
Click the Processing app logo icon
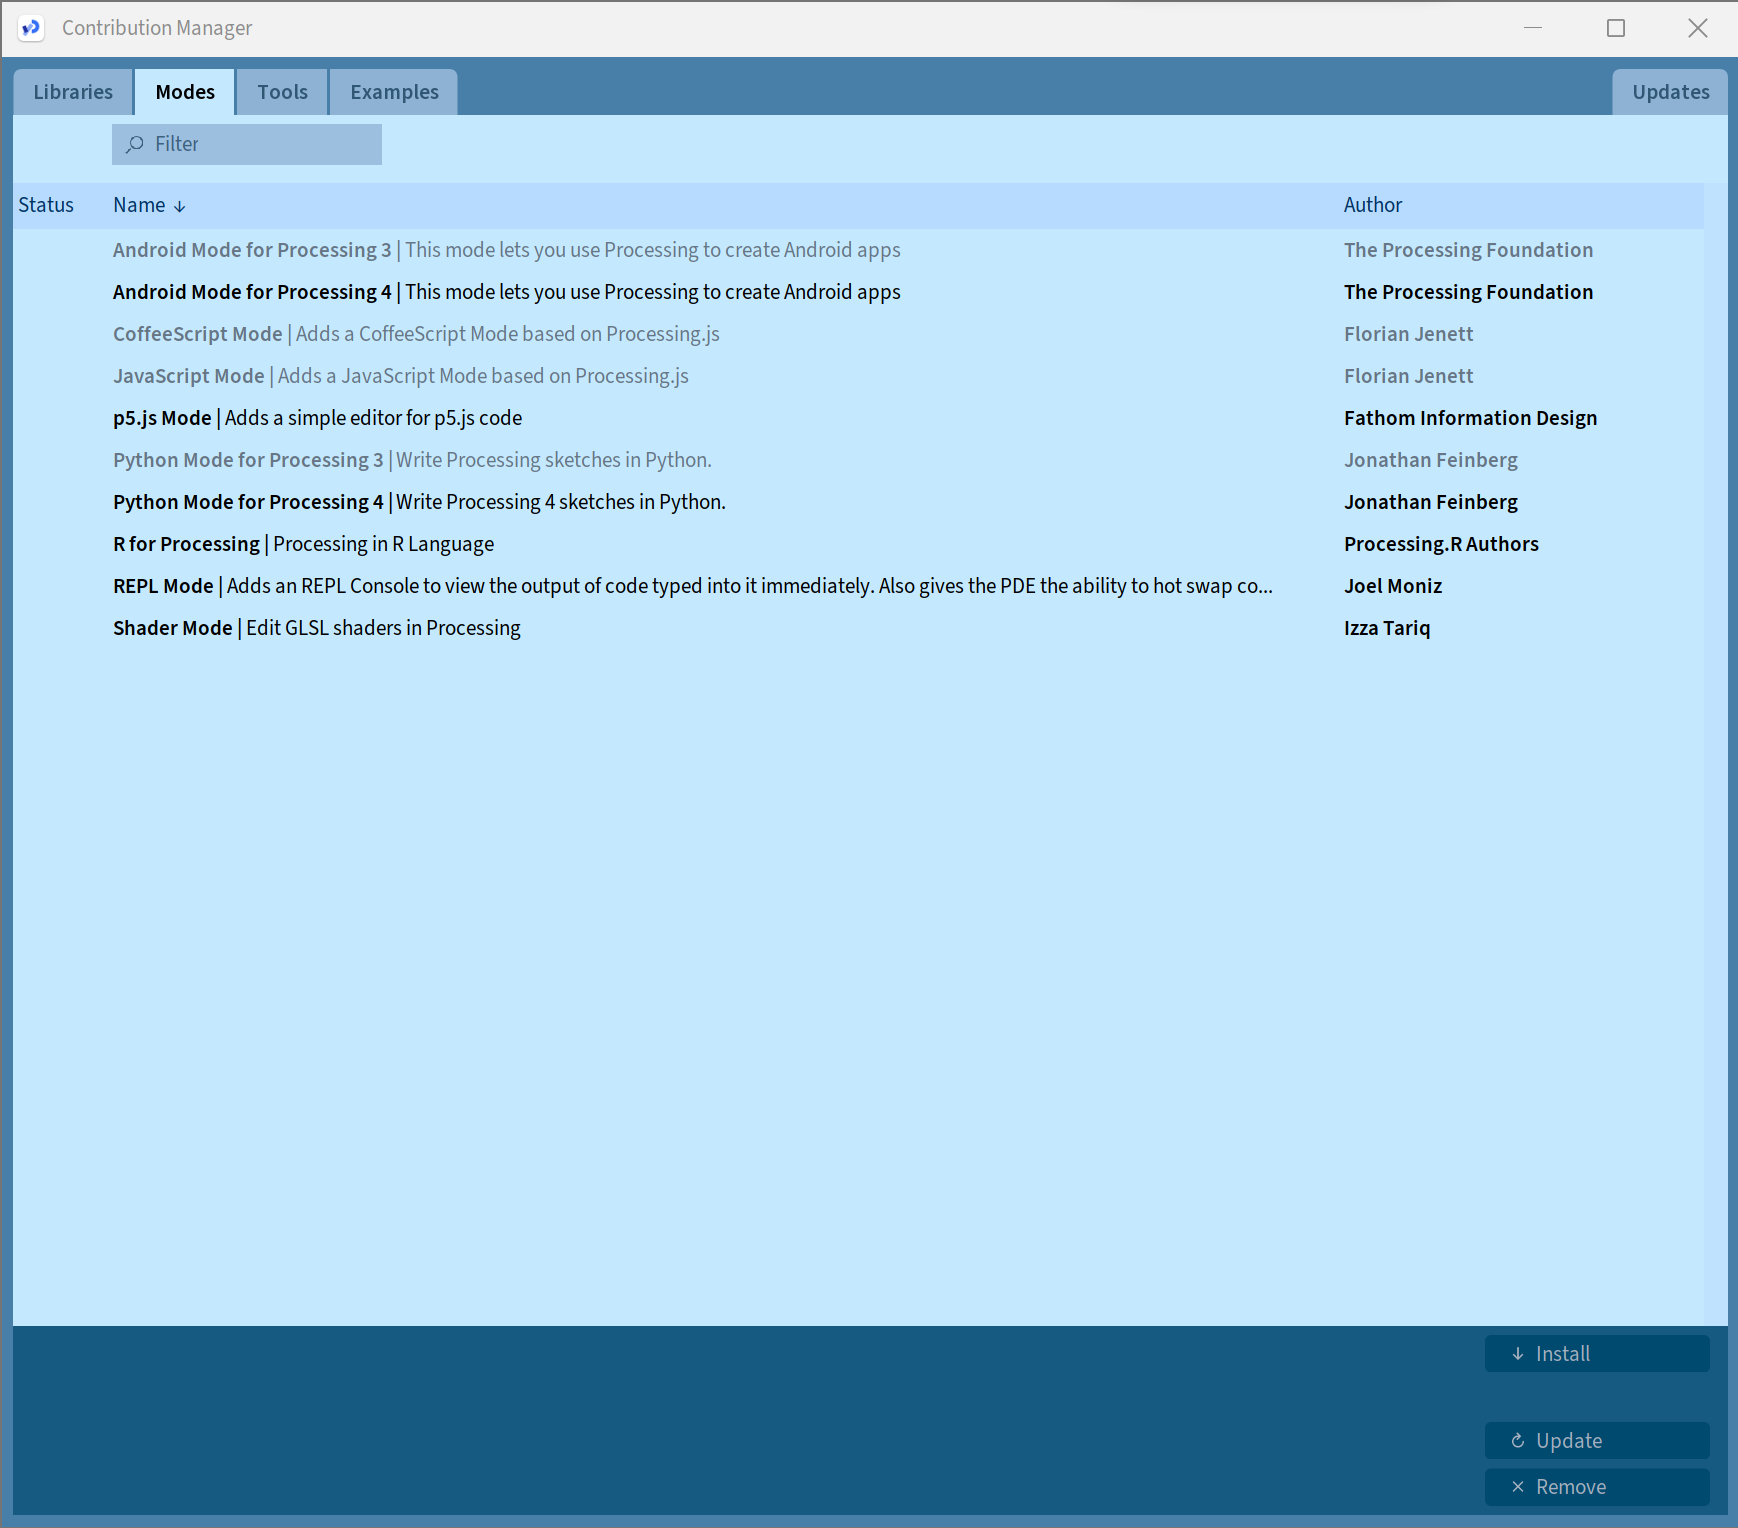coord(31,28)
